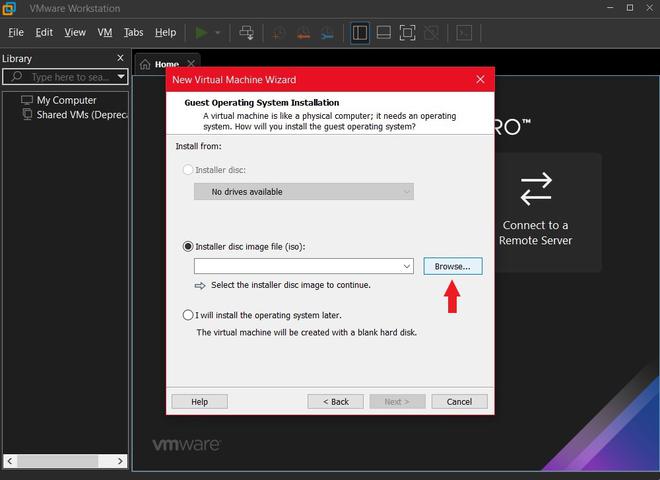Click Connect to a Remote Server tile
660x480 pixels.
[x=548, y=212]
